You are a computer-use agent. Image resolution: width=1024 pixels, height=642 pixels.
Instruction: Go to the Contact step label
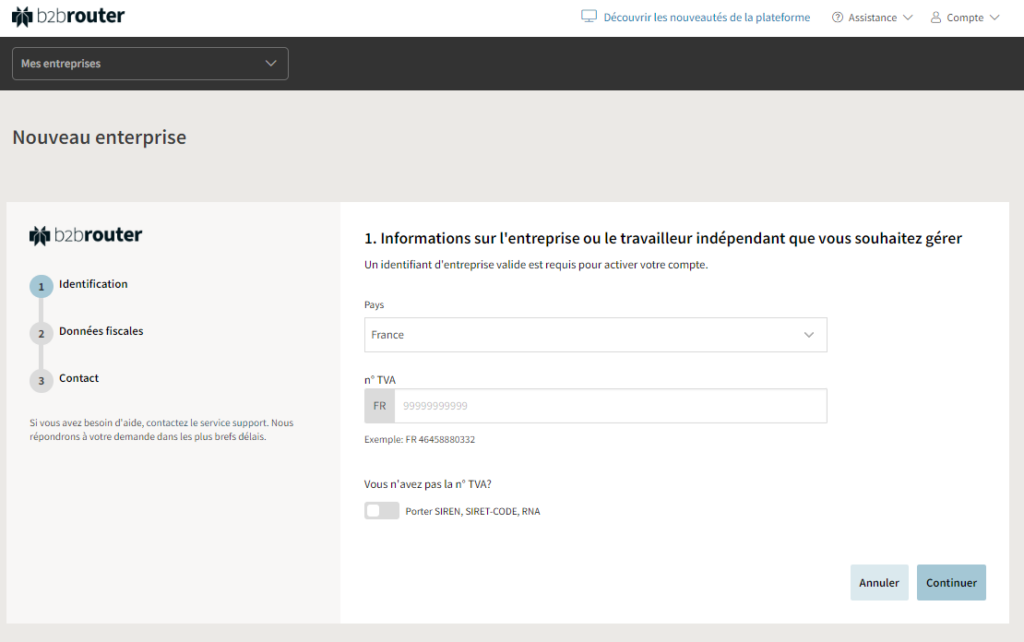(79, 378)
